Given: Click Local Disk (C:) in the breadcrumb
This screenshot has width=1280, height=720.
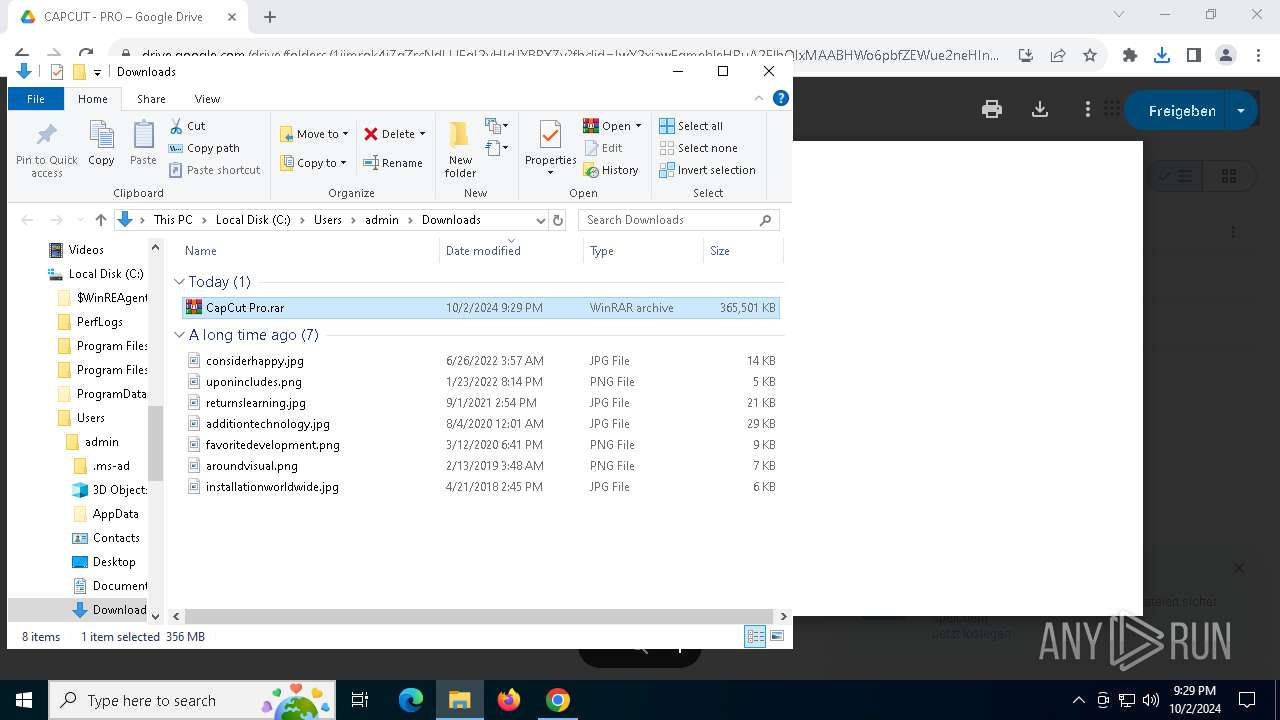Looking at the screenshot, I should click(x=253, y=220).
